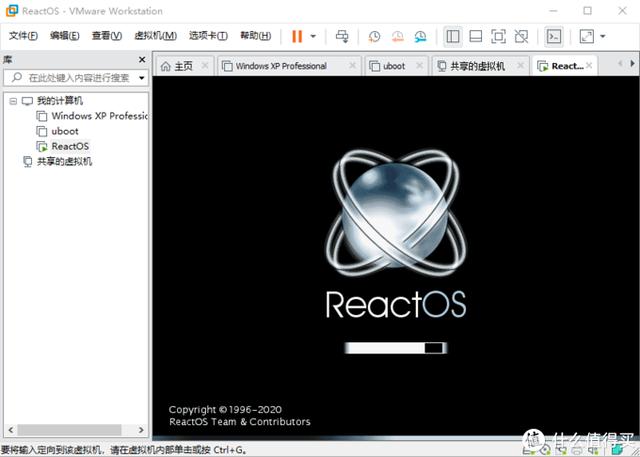Screen dimensions: 640x457
Task: Switch to the 主页 tab
Action: click(x=184, y=66)
